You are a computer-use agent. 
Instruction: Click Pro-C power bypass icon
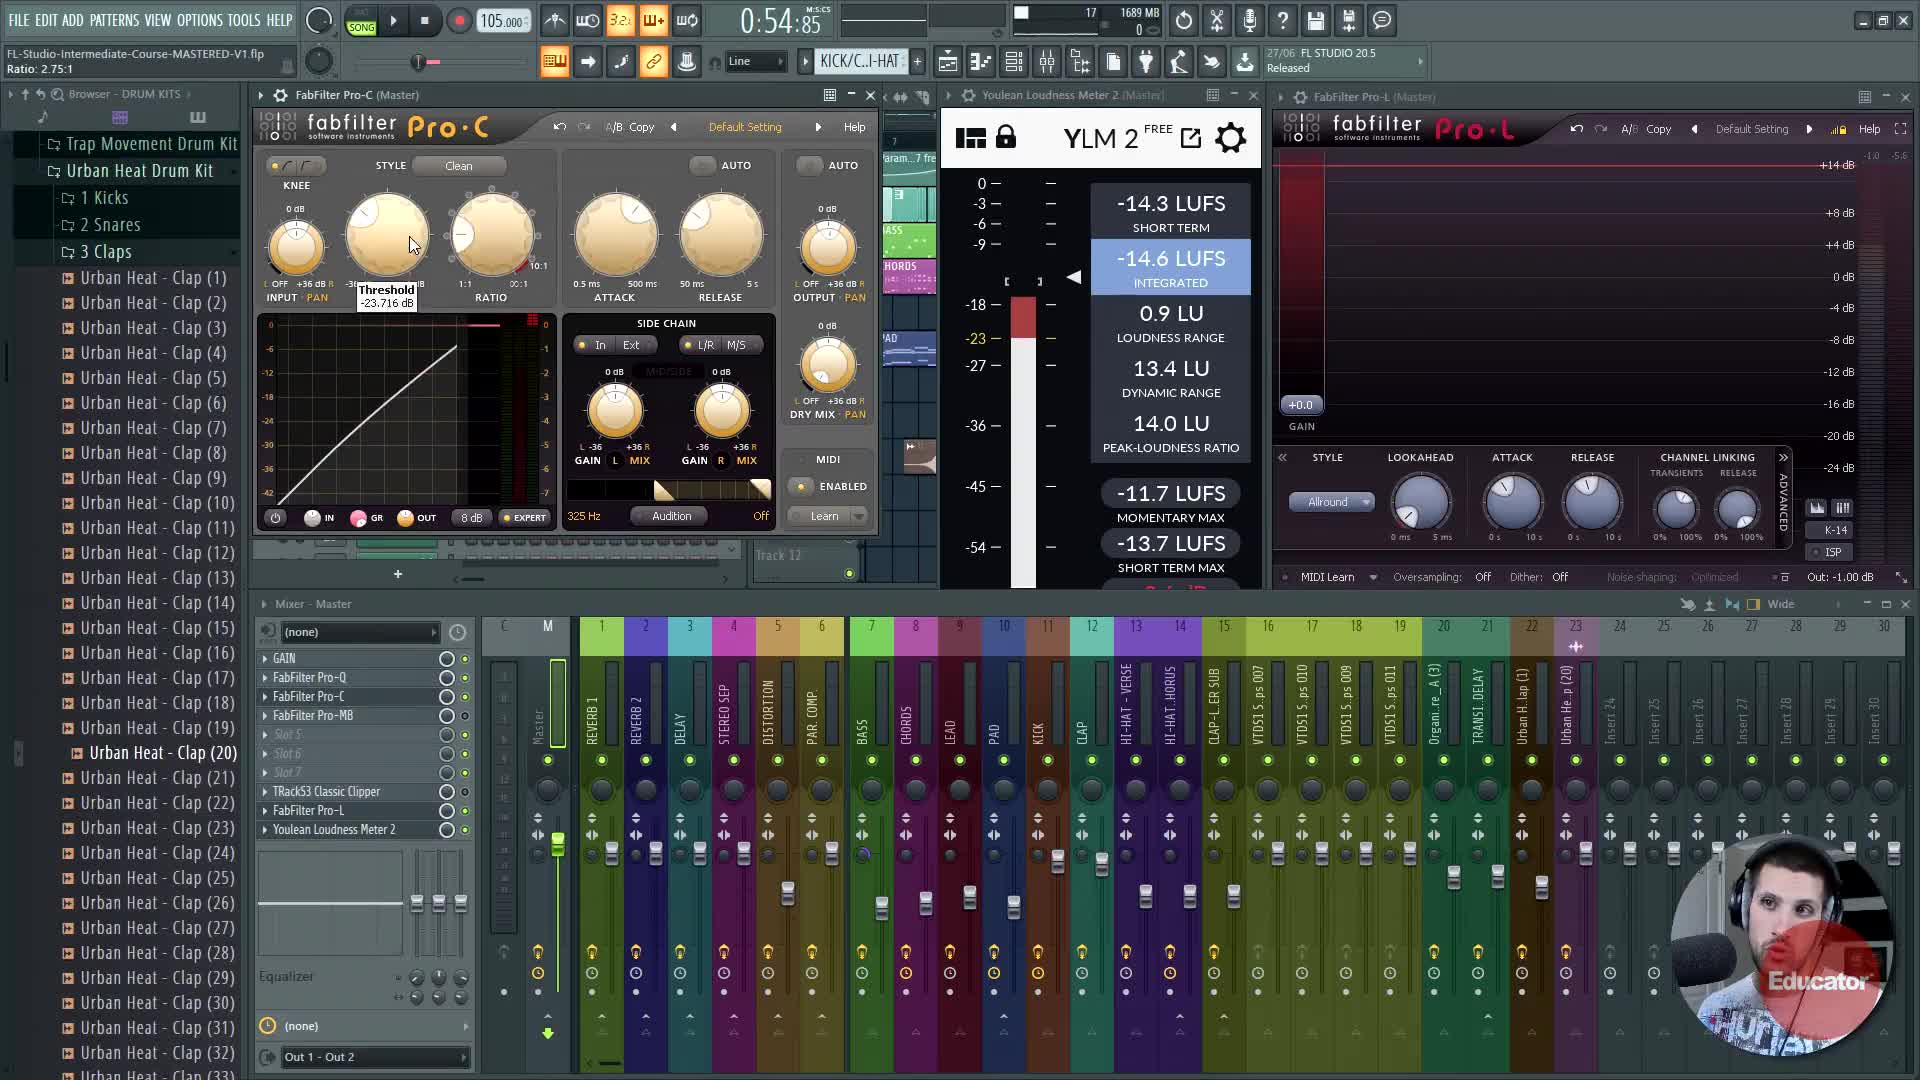click(275, 517)
